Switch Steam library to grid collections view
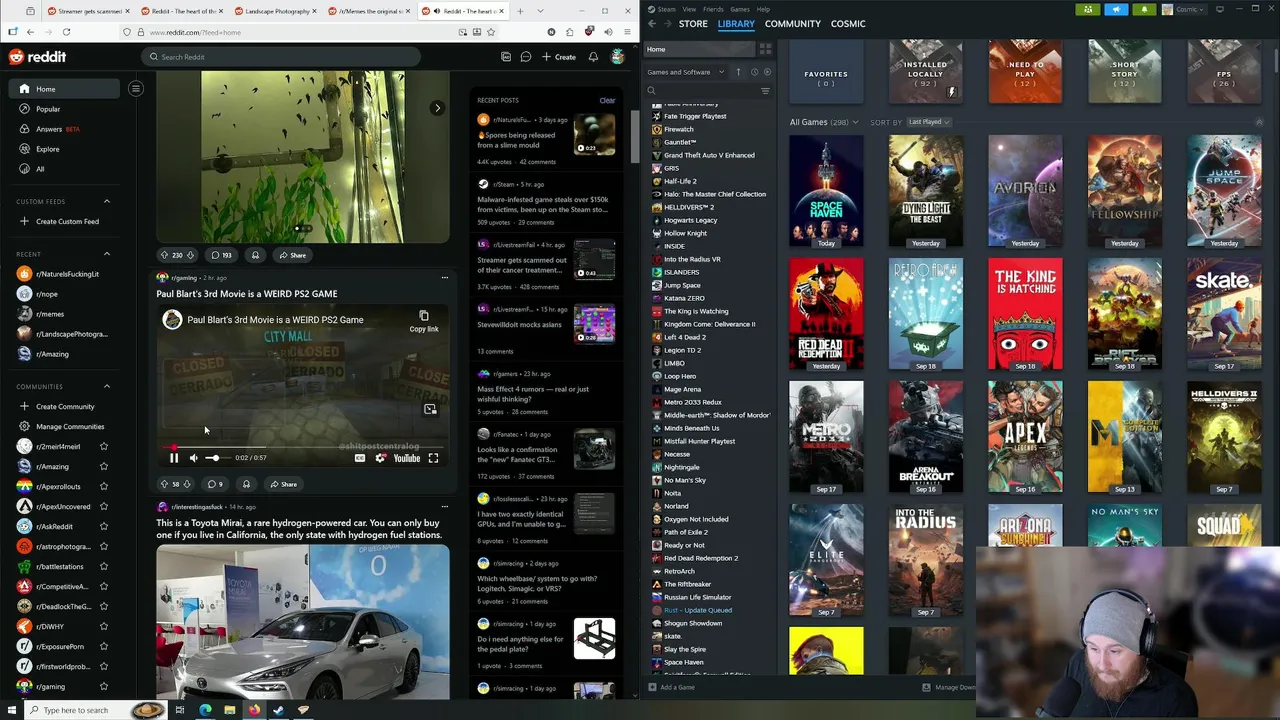The image size is (1280, 720). (765, 49)
